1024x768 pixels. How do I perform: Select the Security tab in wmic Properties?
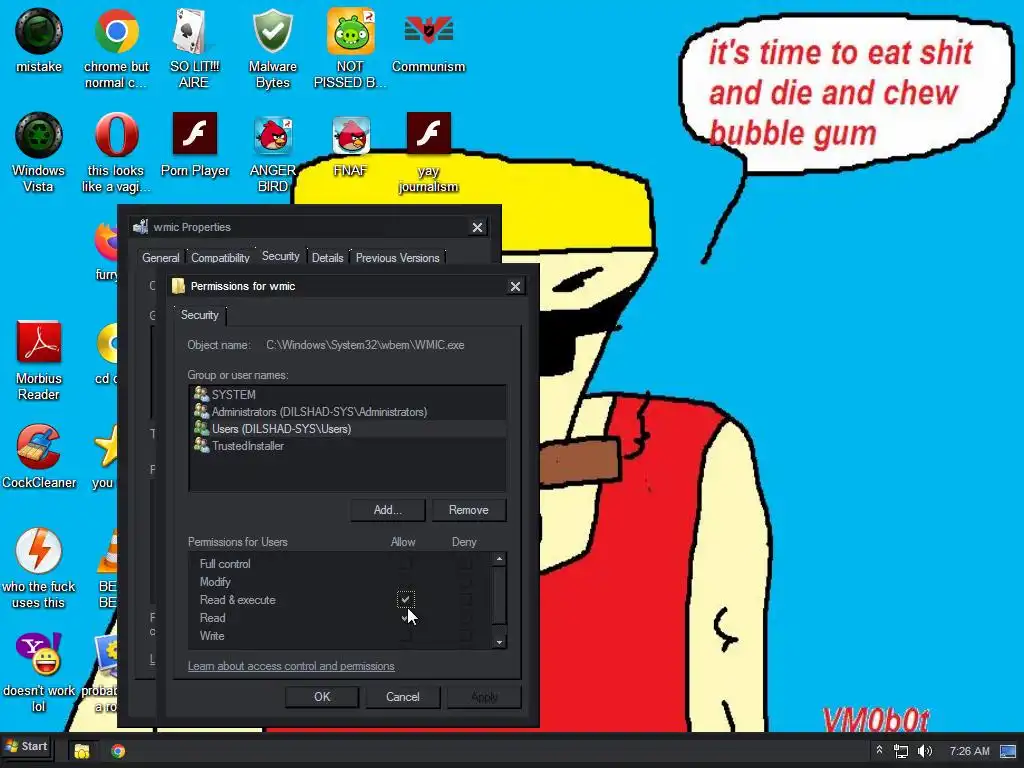coord(281,256)
